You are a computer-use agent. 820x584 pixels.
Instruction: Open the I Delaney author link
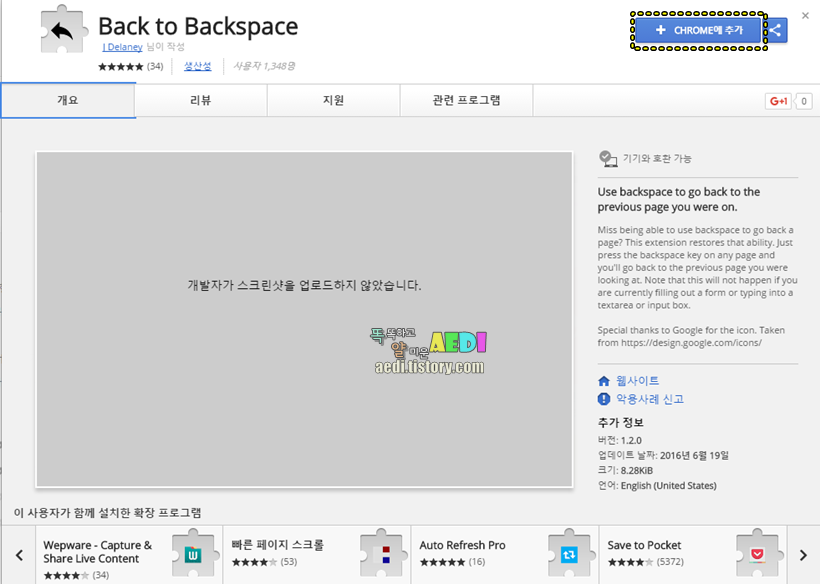pyautogui.click(x=121, y=46)
